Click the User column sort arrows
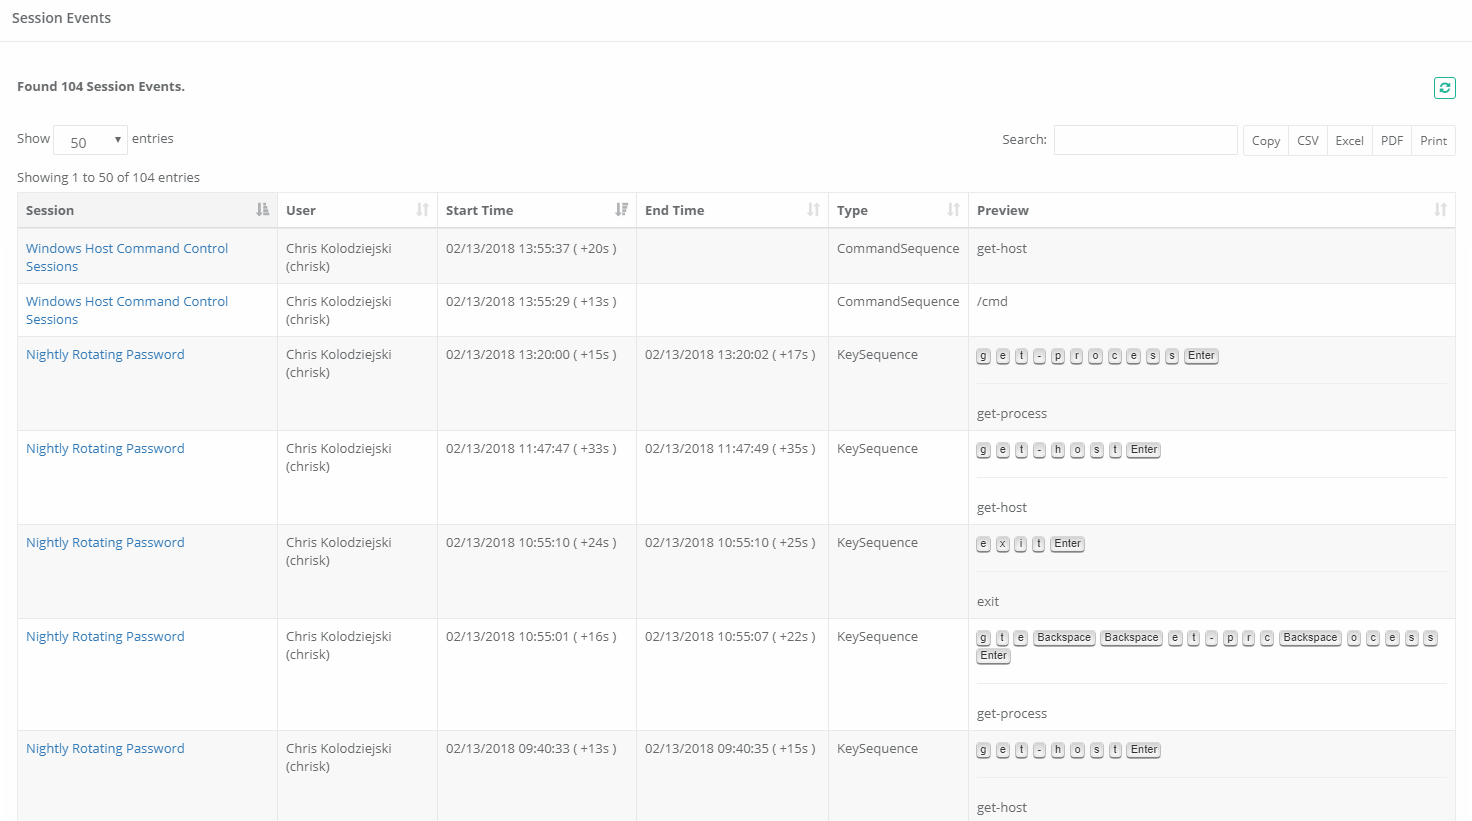Image resolution: width=1472 pixels, height=821 pixels. pyautogui.click(x=422, y=210)
